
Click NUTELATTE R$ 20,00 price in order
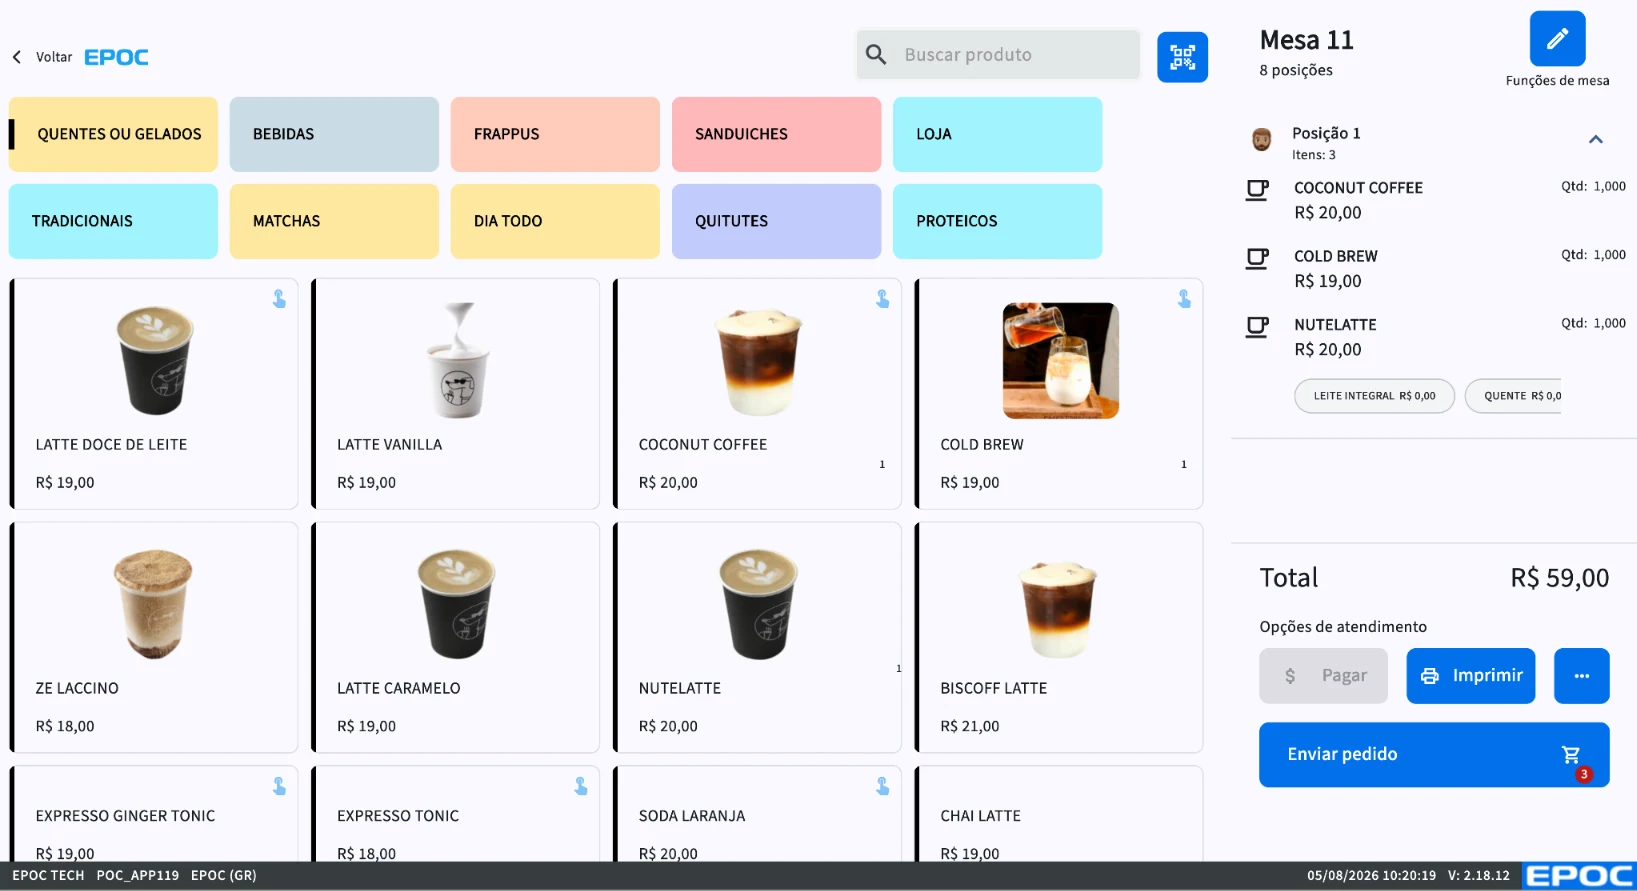point(1327,350)
